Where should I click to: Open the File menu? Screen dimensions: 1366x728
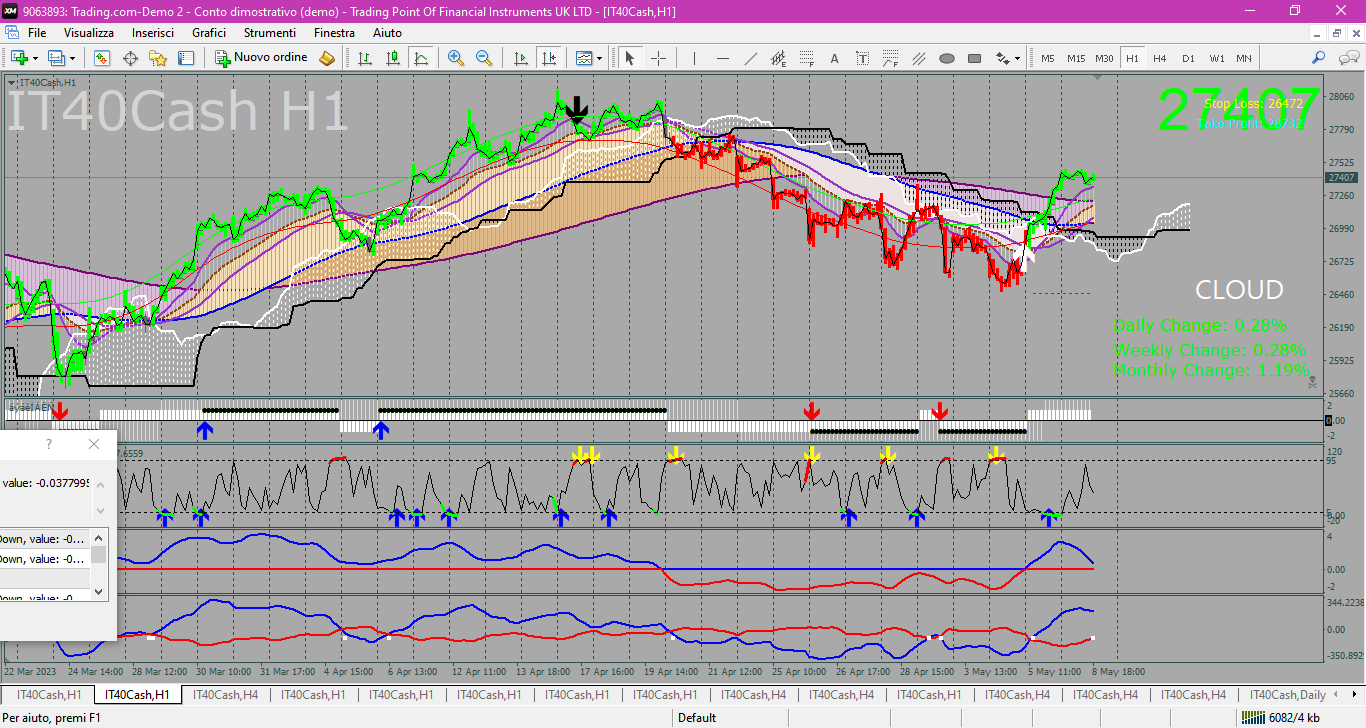coord(37,33)
